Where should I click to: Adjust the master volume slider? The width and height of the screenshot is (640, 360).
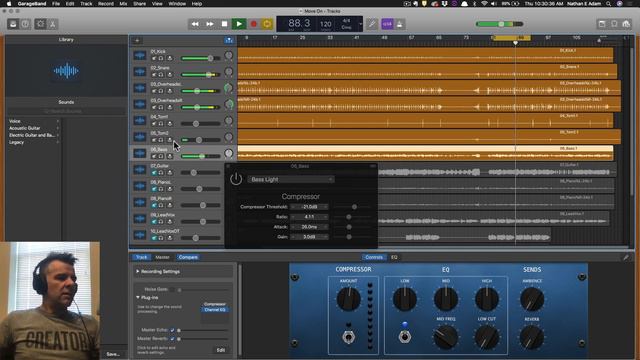pyautogui.click(x=500, y=24)
